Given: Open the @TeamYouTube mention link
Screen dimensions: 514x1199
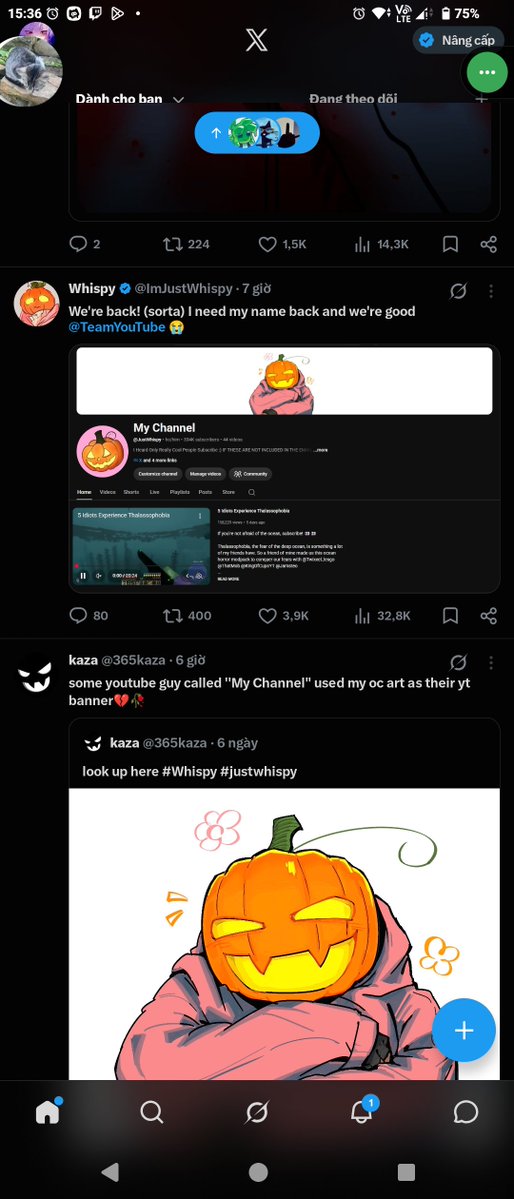Looking at the screenshot, I should (x=117, y=327).
